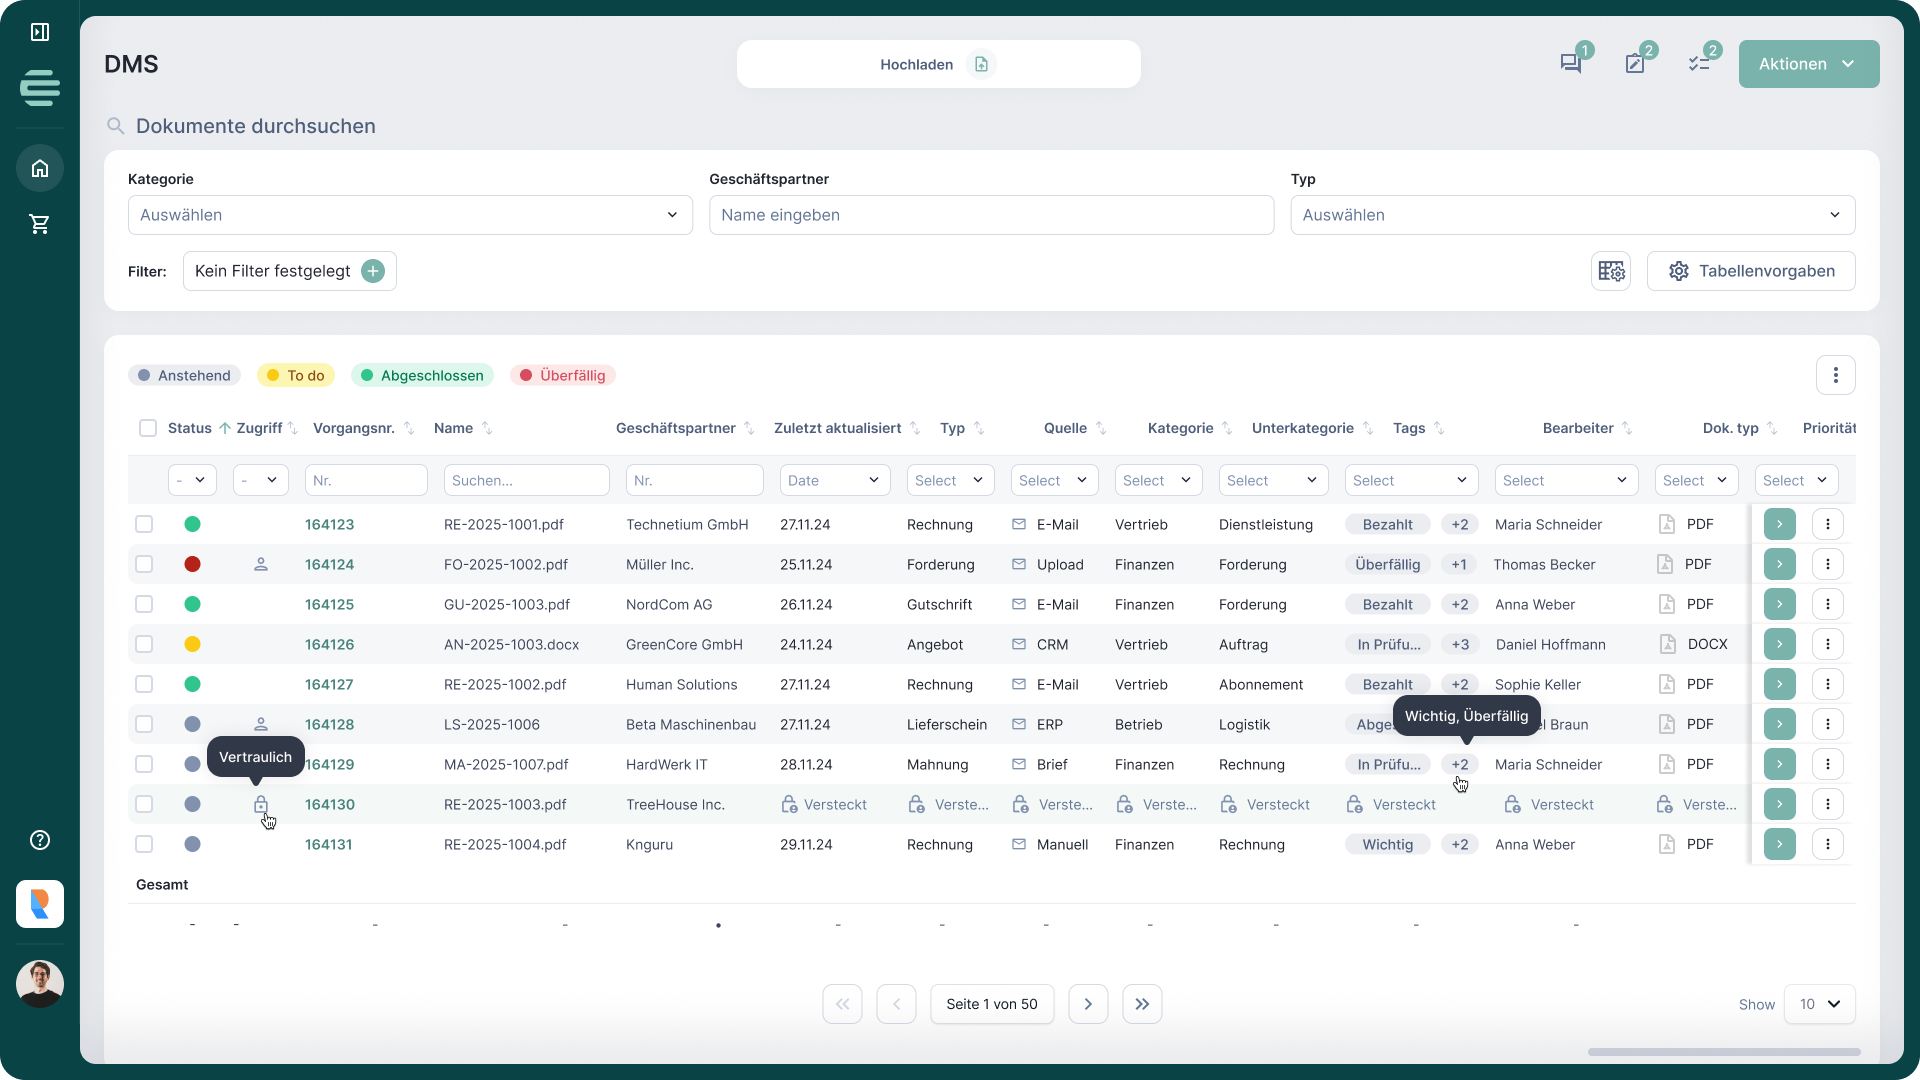The image size is (1920, 1080).
Task: Open the chat messages icon with badge
Action: coord(1571,64)
